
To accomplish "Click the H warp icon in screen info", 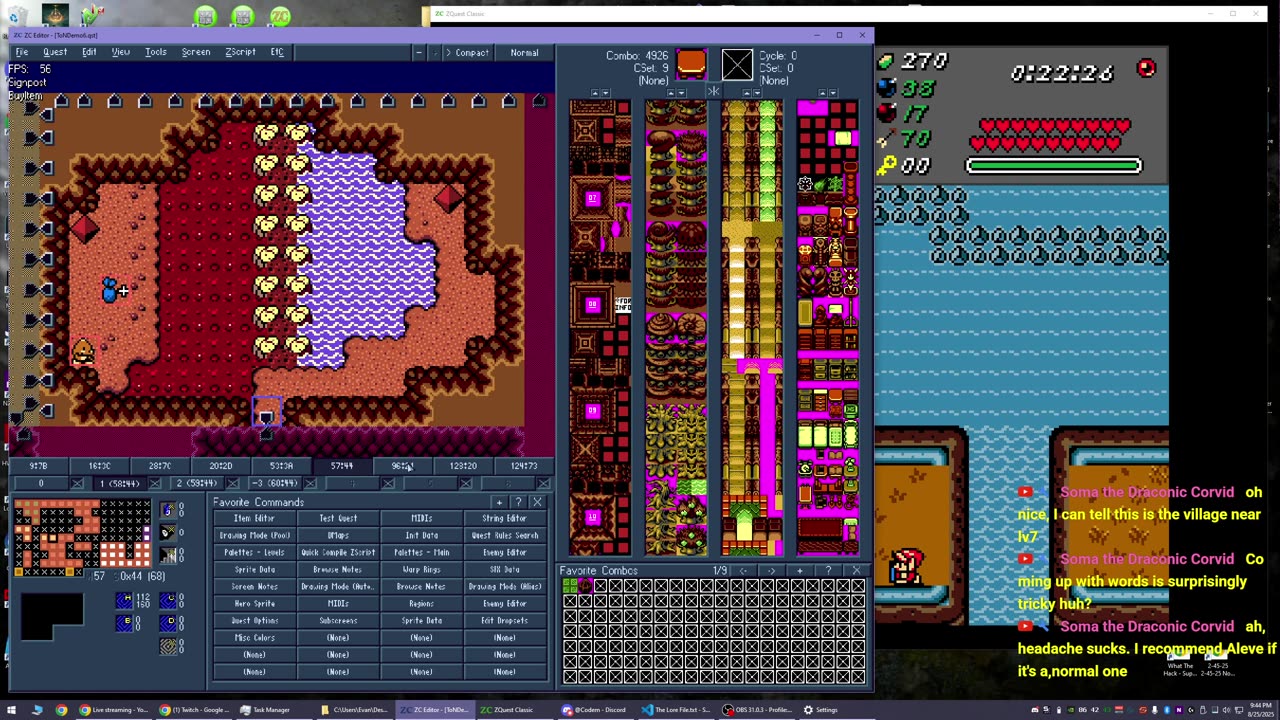I will click(124, 600).
